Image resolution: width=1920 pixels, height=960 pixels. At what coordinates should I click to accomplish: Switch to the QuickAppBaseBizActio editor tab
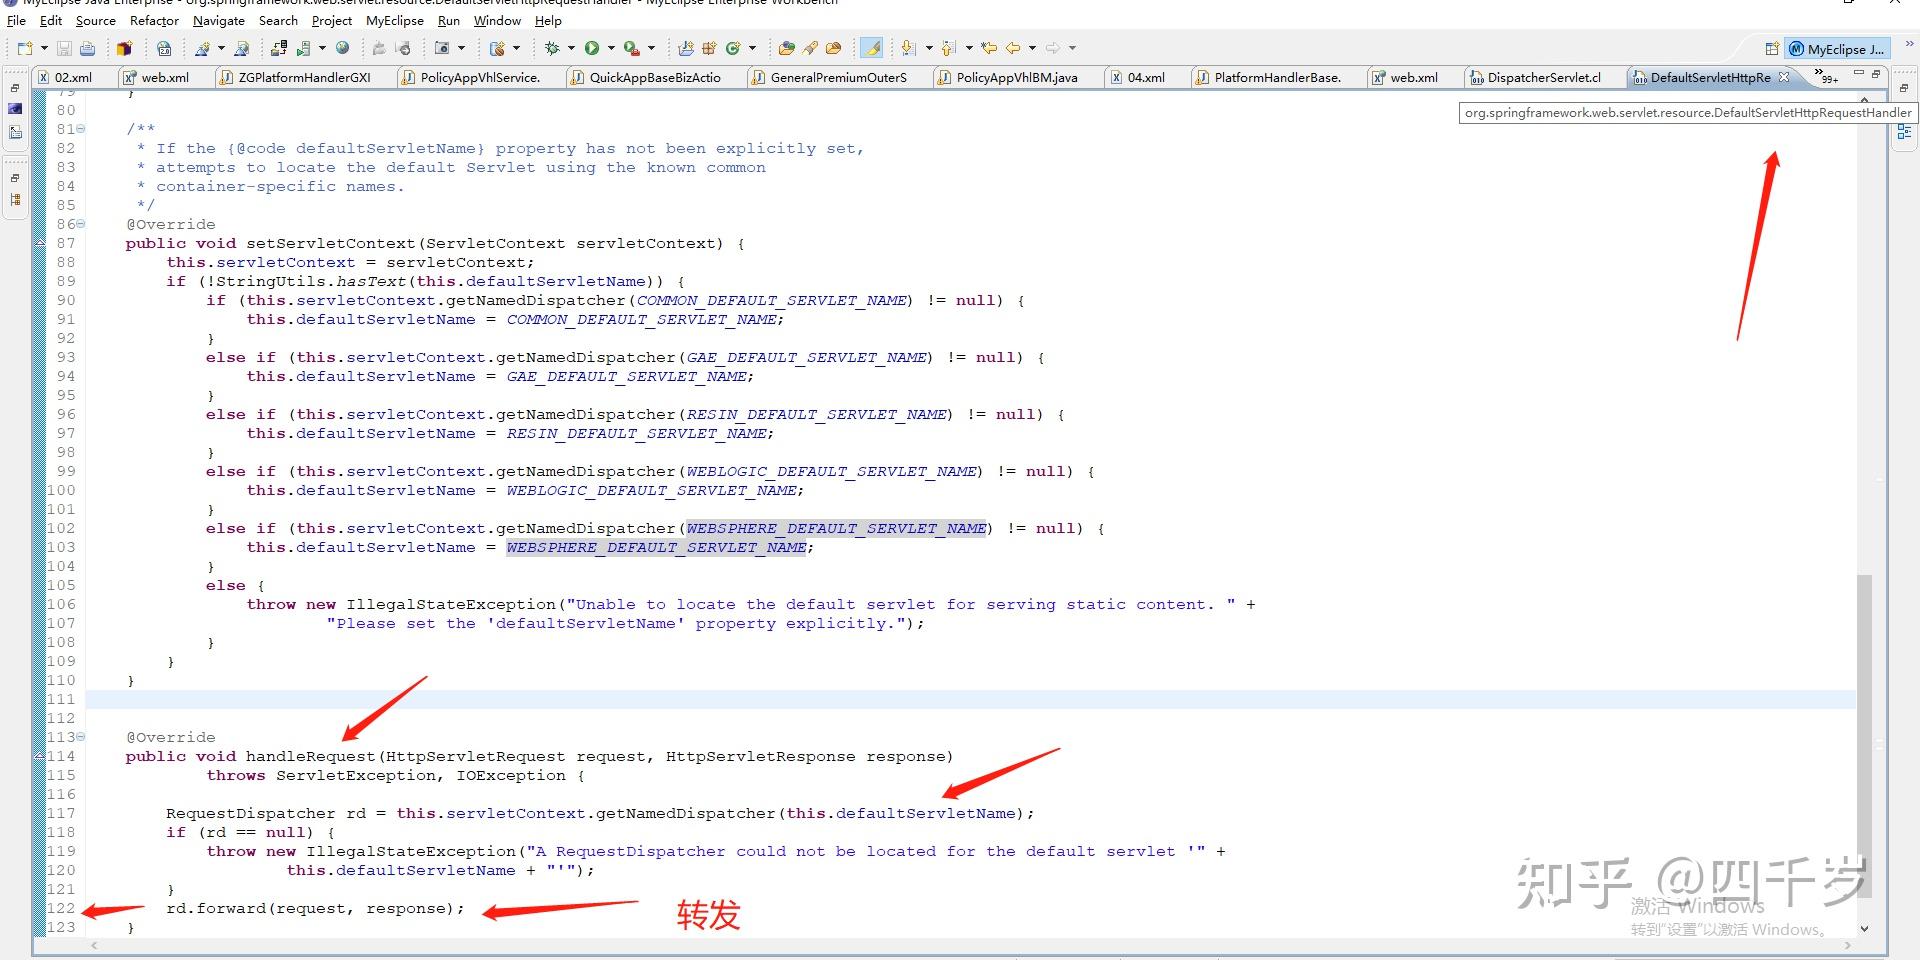coord(655,77)
